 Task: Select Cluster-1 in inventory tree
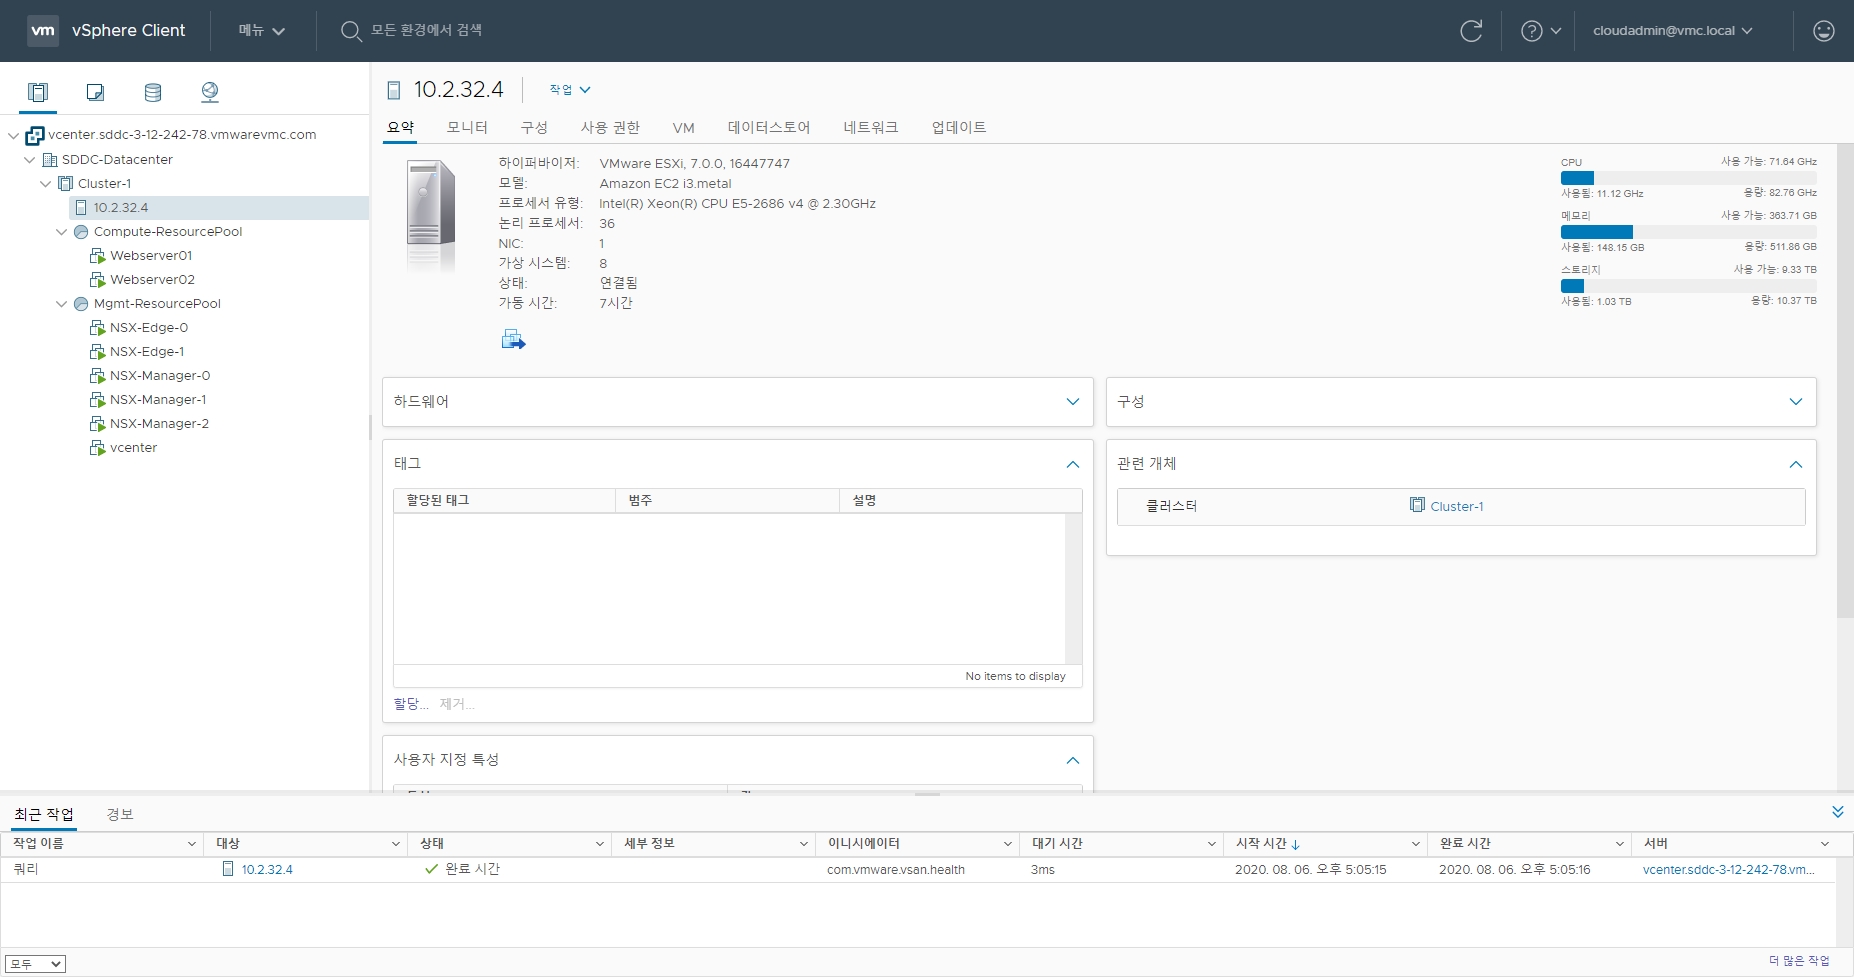point(104,183)
